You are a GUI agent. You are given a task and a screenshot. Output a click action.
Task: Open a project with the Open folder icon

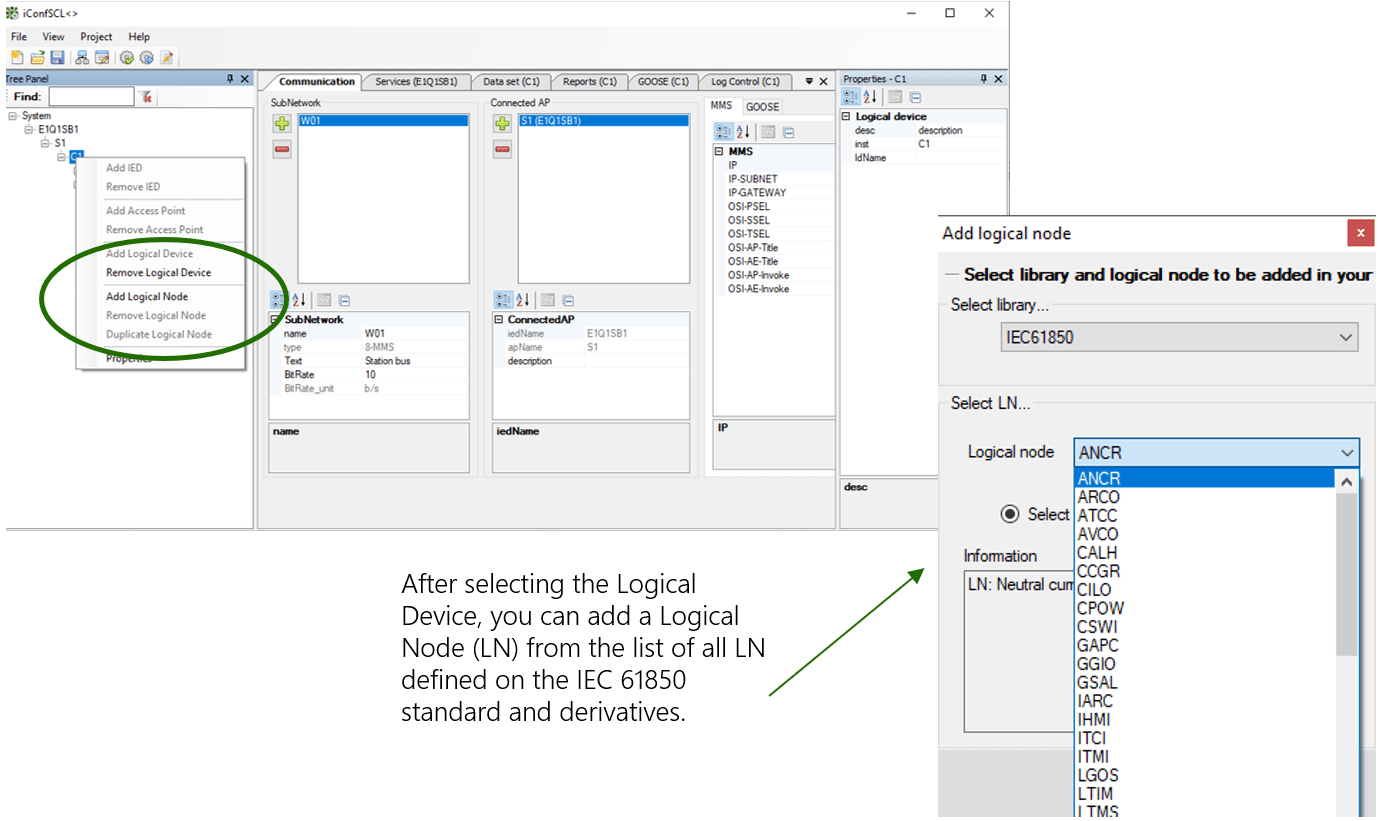(x=37, y=57)
